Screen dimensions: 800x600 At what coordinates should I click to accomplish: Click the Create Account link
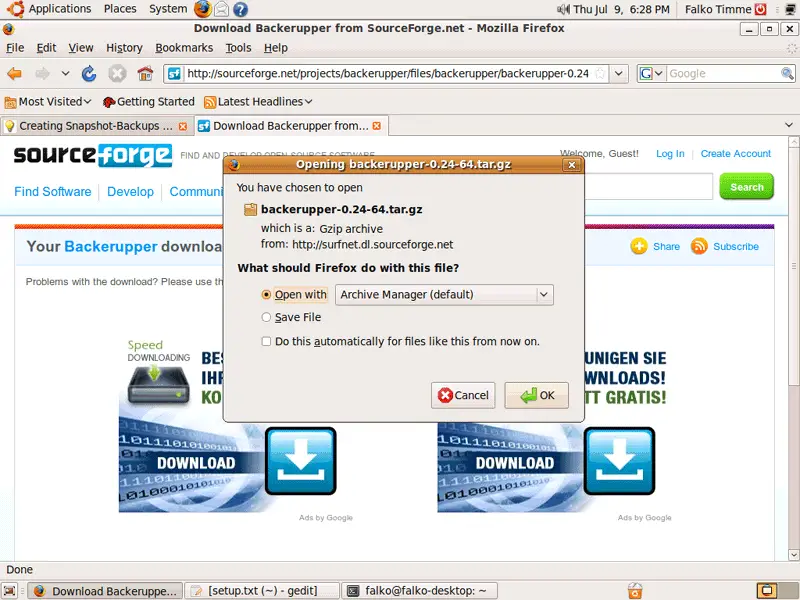pos(735,154)
